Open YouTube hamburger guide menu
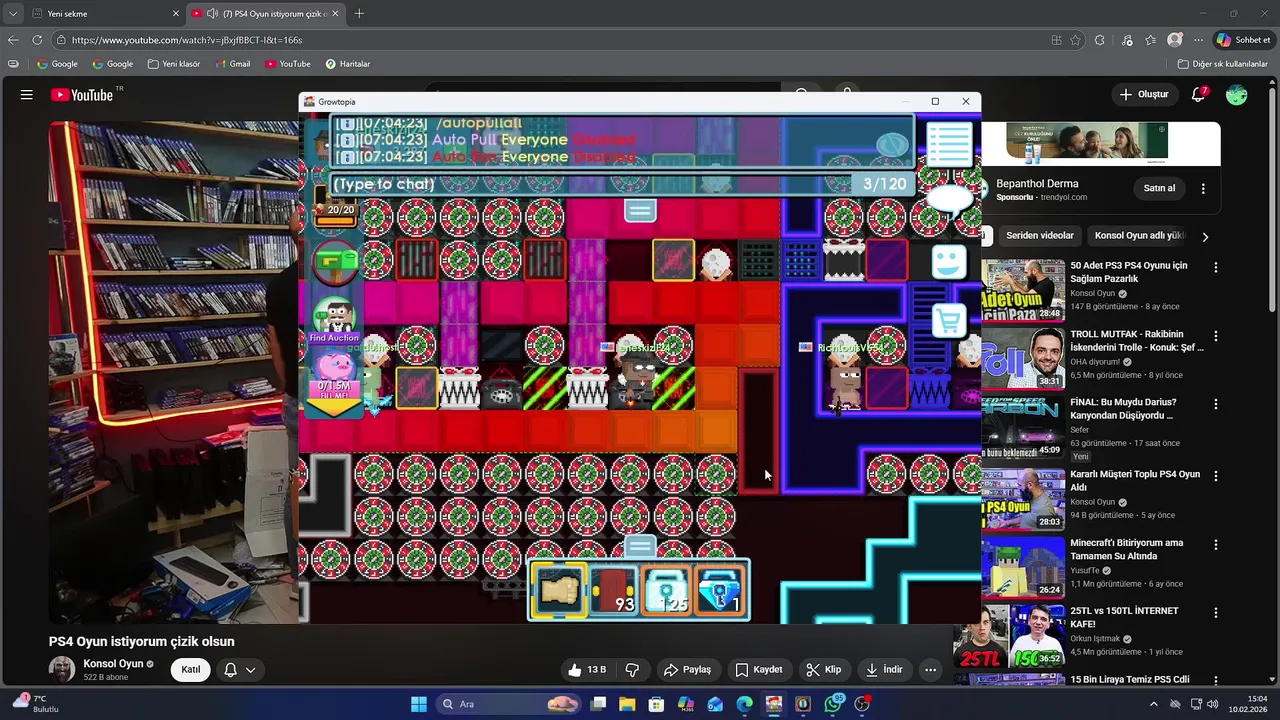The image size is (1280, 720). [27, 95]
